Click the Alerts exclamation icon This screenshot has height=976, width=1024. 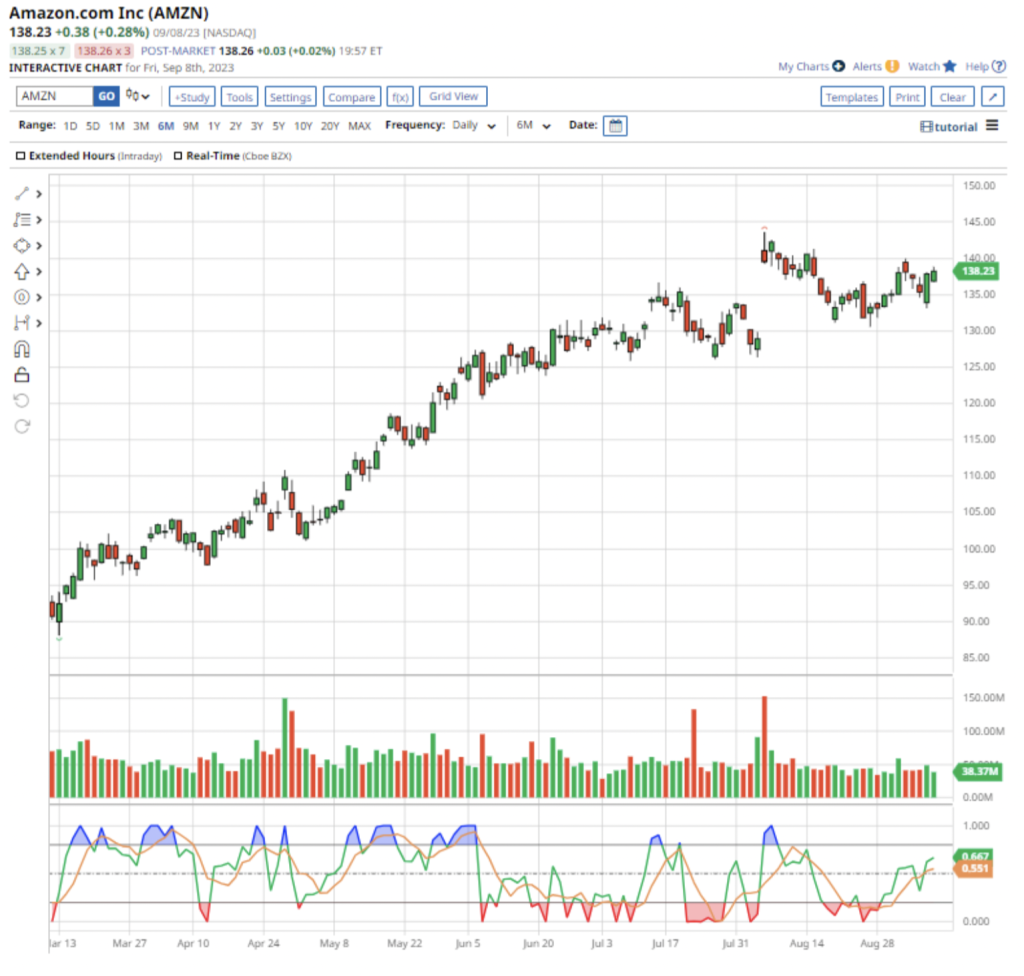(892, 66)
